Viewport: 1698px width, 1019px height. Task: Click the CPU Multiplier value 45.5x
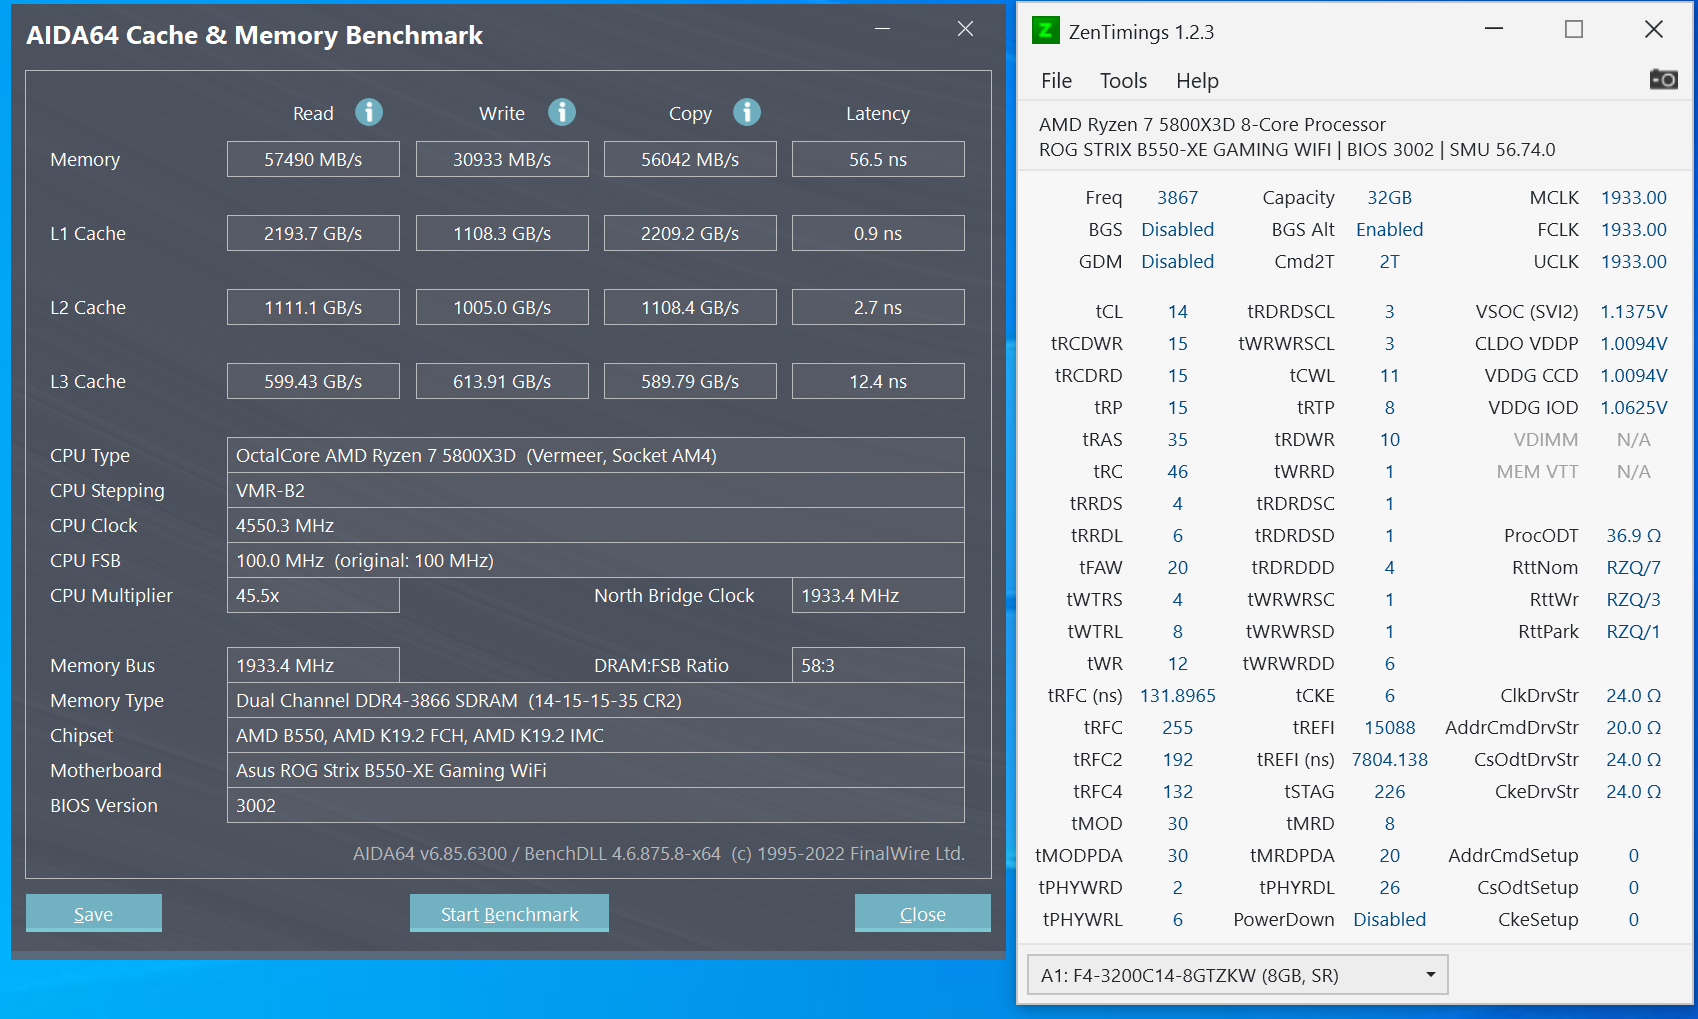point(313,595)
